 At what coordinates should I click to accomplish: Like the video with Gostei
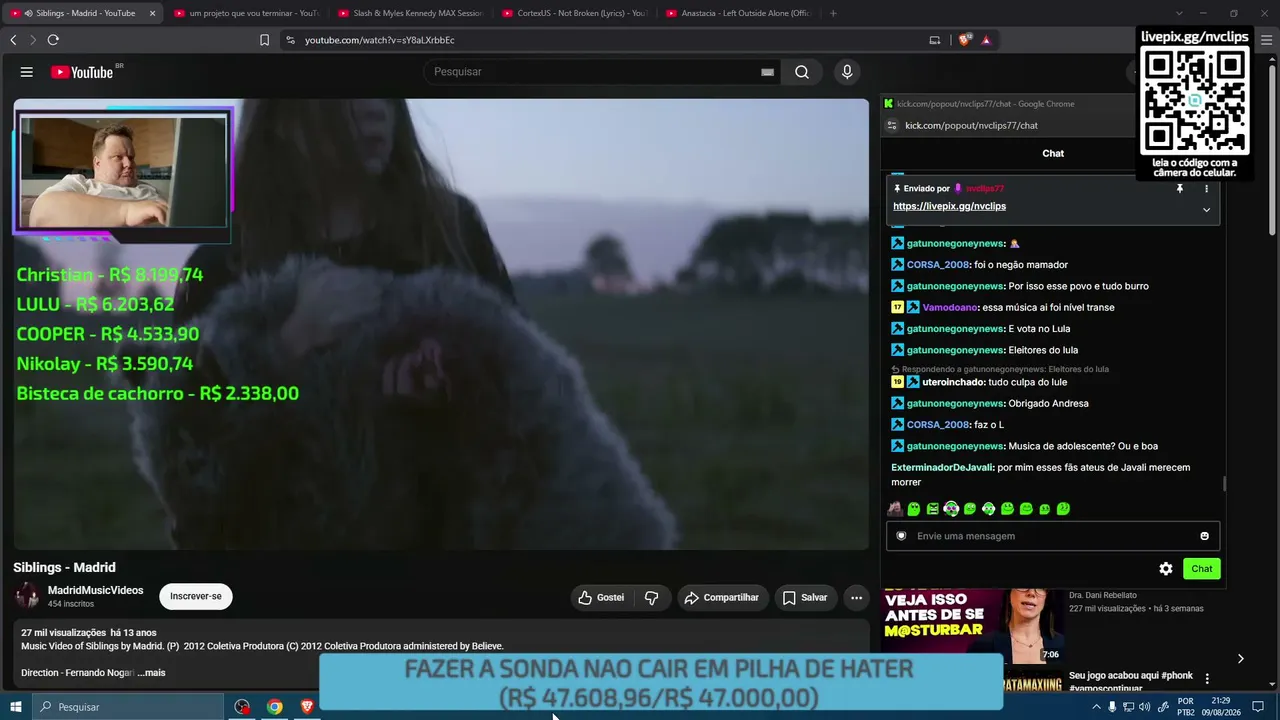coord(601,598)
